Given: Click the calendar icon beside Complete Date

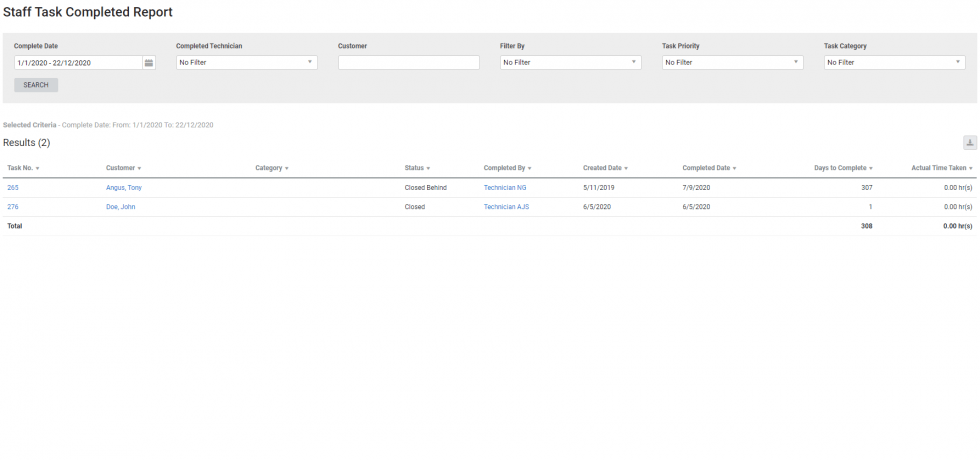Looking at the screenshot, I should [x=149, y=62].
